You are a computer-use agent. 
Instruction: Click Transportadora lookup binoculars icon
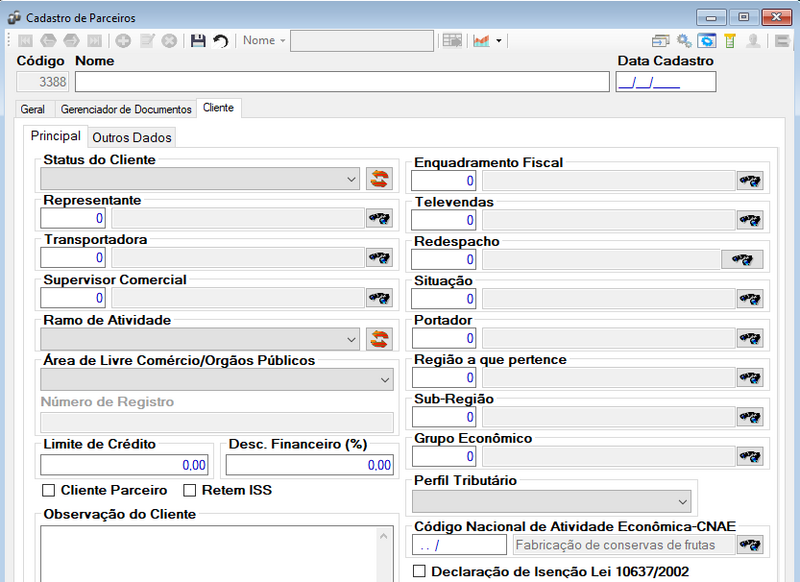coord(379,258)
